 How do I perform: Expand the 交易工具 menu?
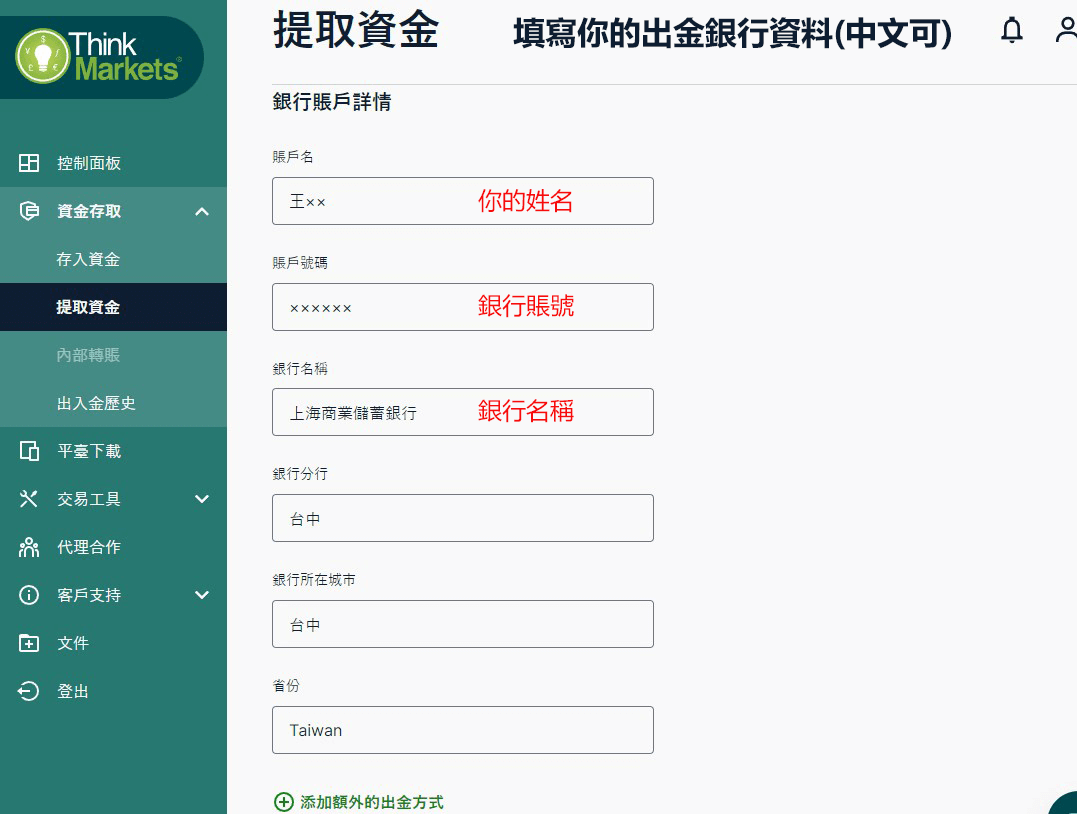(x=201, y=499)
